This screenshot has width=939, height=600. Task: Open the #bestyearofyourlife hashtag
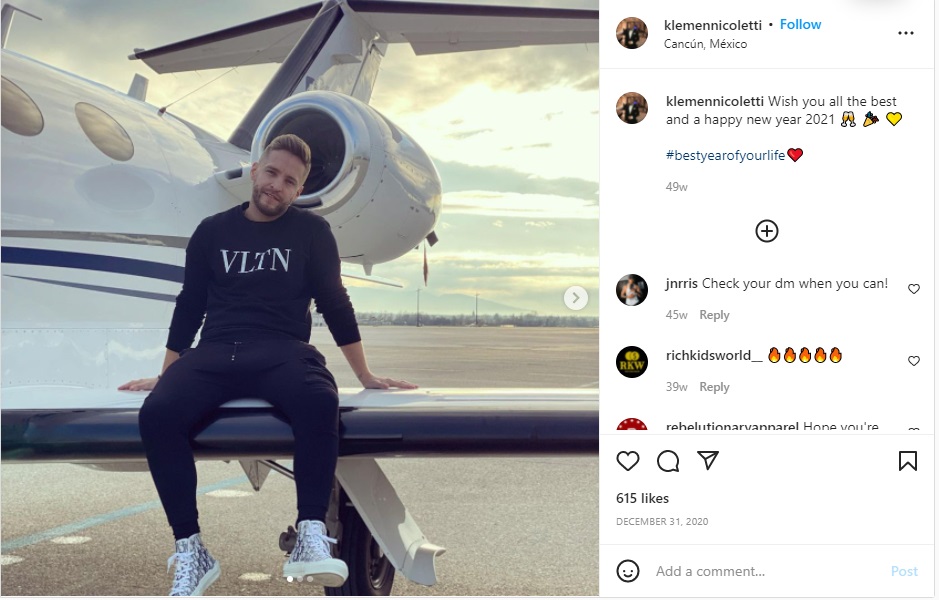[725, 155]
